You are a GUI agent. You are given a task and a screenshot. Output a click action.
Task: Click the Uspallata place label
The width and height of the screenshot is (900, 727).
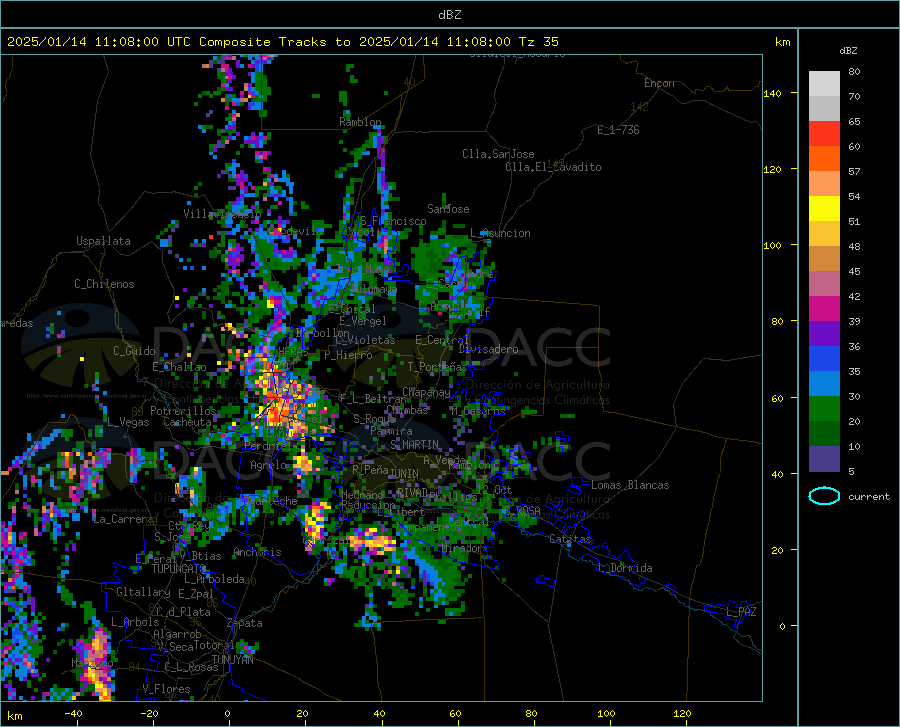point(103,242)
